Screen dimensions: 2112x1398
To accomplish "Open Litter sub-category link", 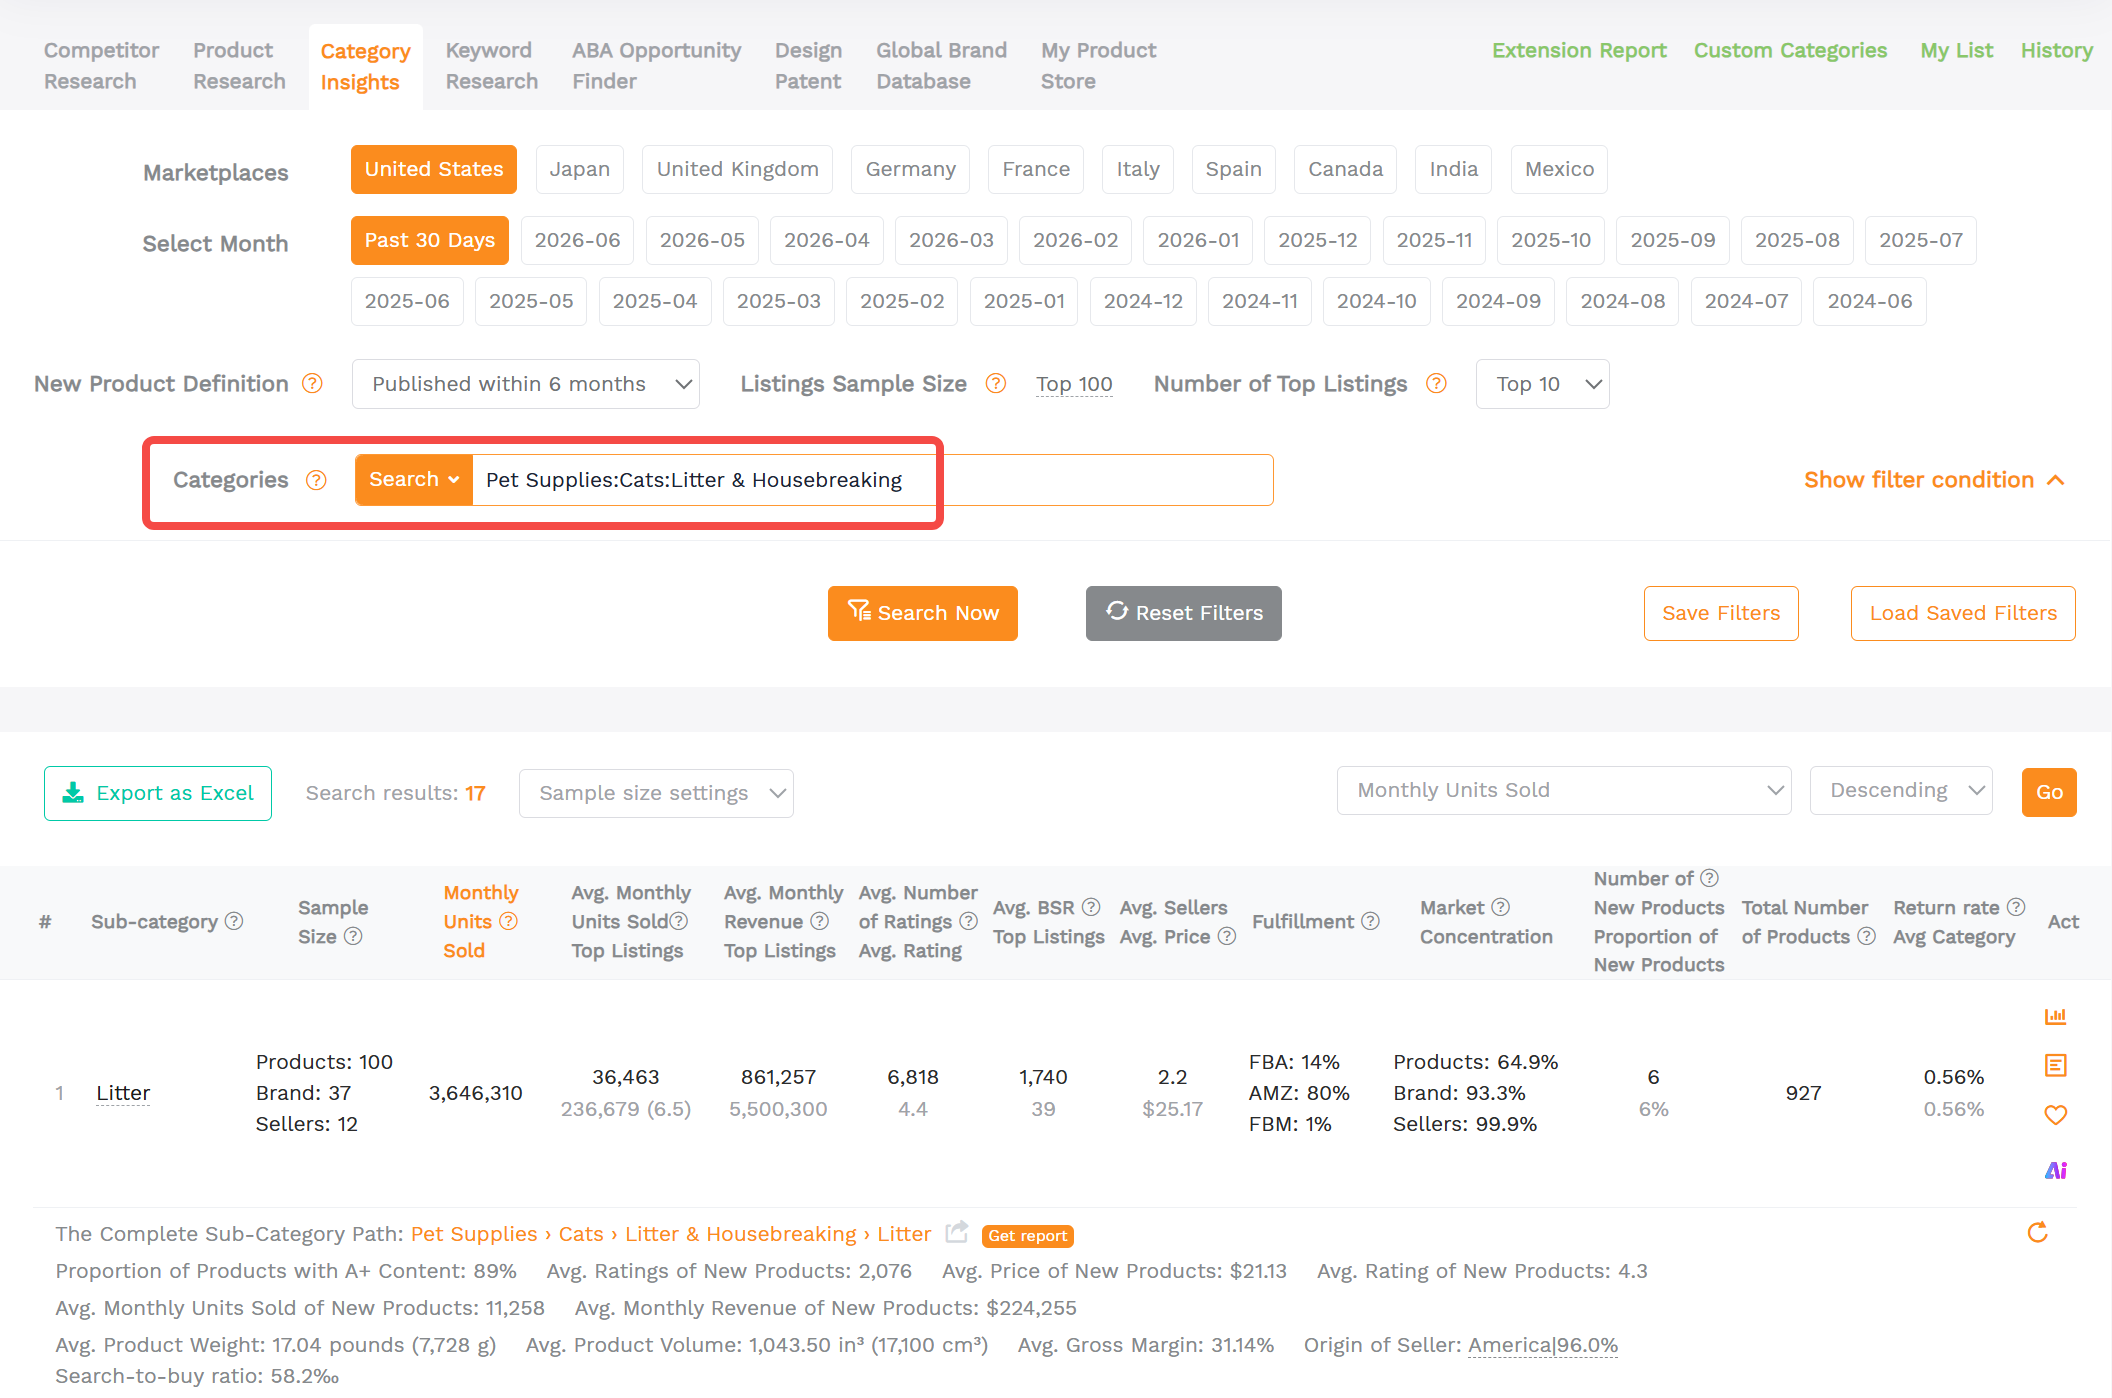I will pos(123,1093).
